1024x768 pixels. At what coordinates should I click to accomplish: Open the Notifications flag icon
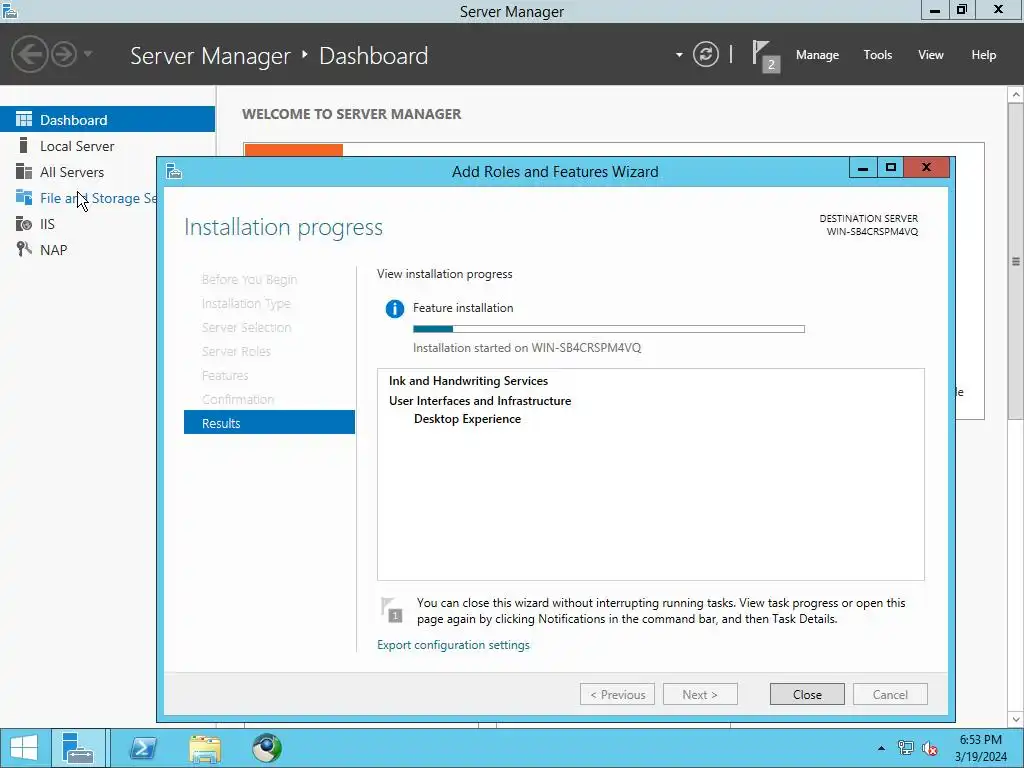(x=765, y=56)
